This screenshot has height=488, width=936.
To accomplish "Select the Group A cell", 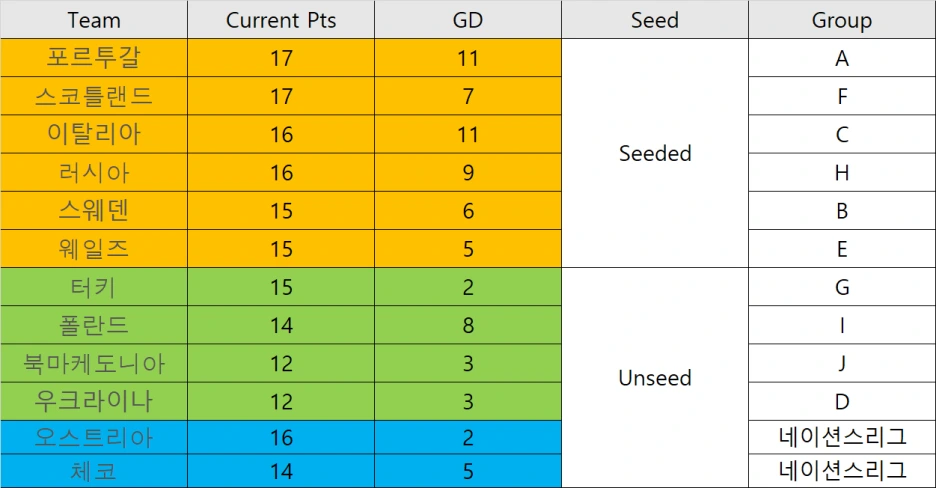I will click(x=842, y=58).
